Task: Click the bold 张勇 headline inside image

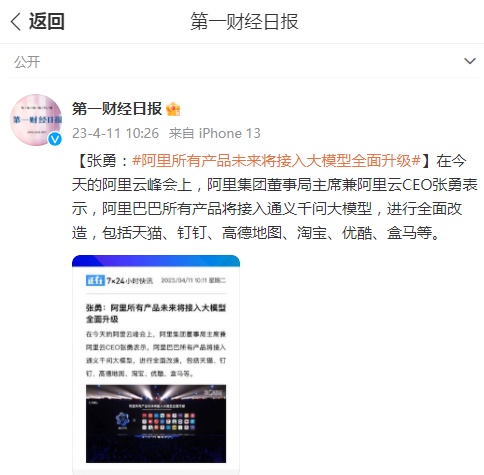Action: [156, 313]
